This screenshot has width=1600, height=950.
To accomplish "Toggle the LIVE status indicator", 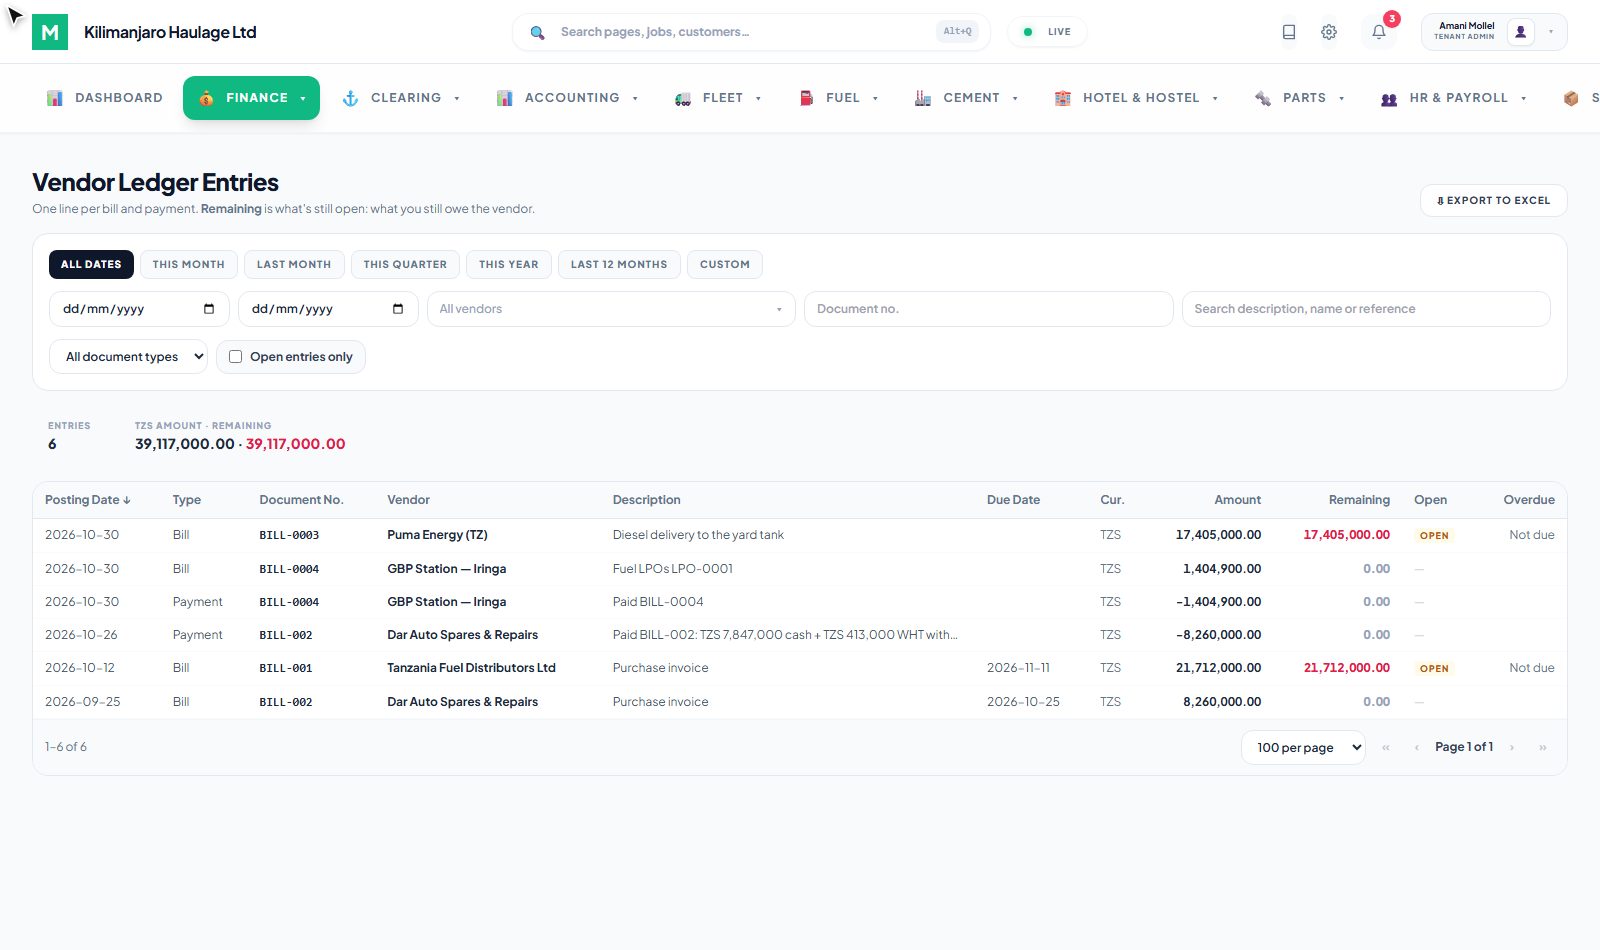I will coord(1047,32).
